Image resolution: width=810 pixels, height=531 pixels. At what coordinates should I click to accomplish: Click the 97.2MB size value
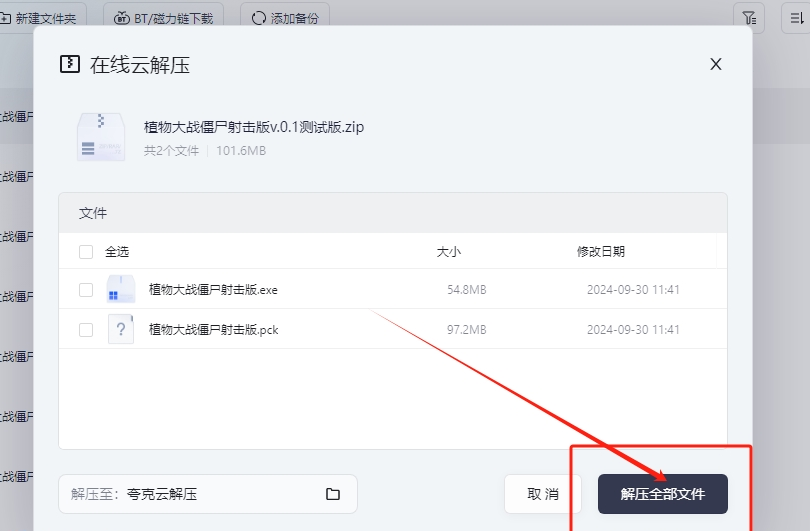click(466, 330)
